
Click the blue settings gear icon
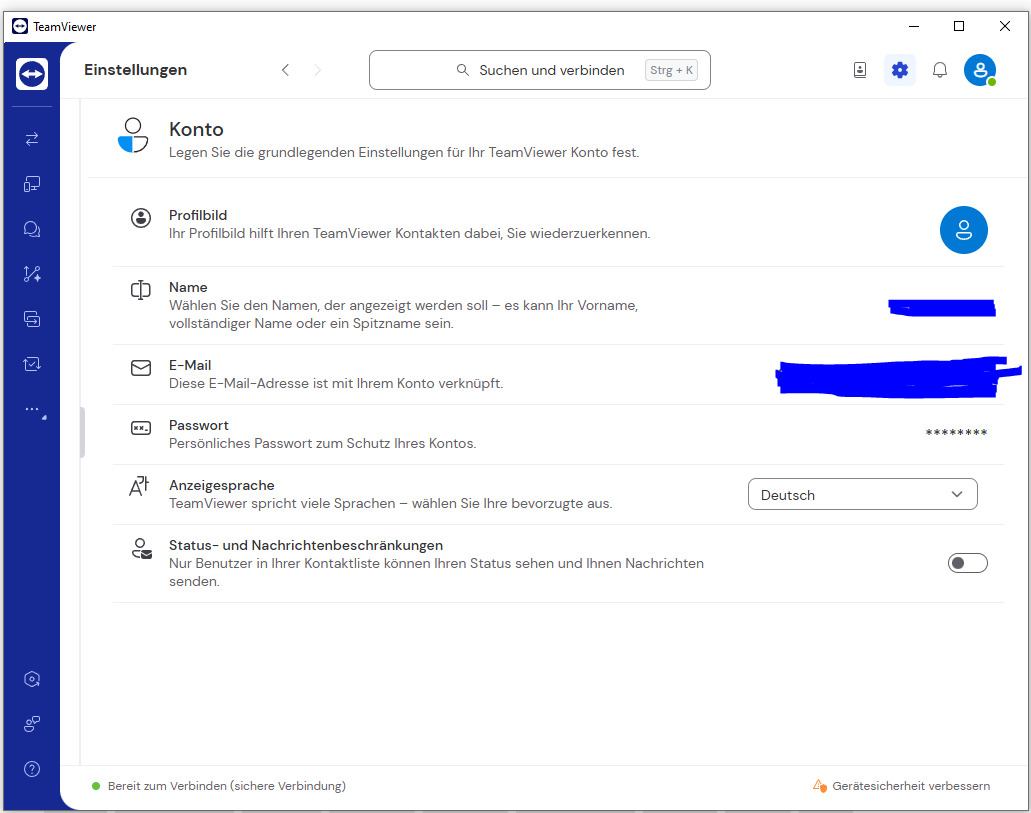coord(899,70)
